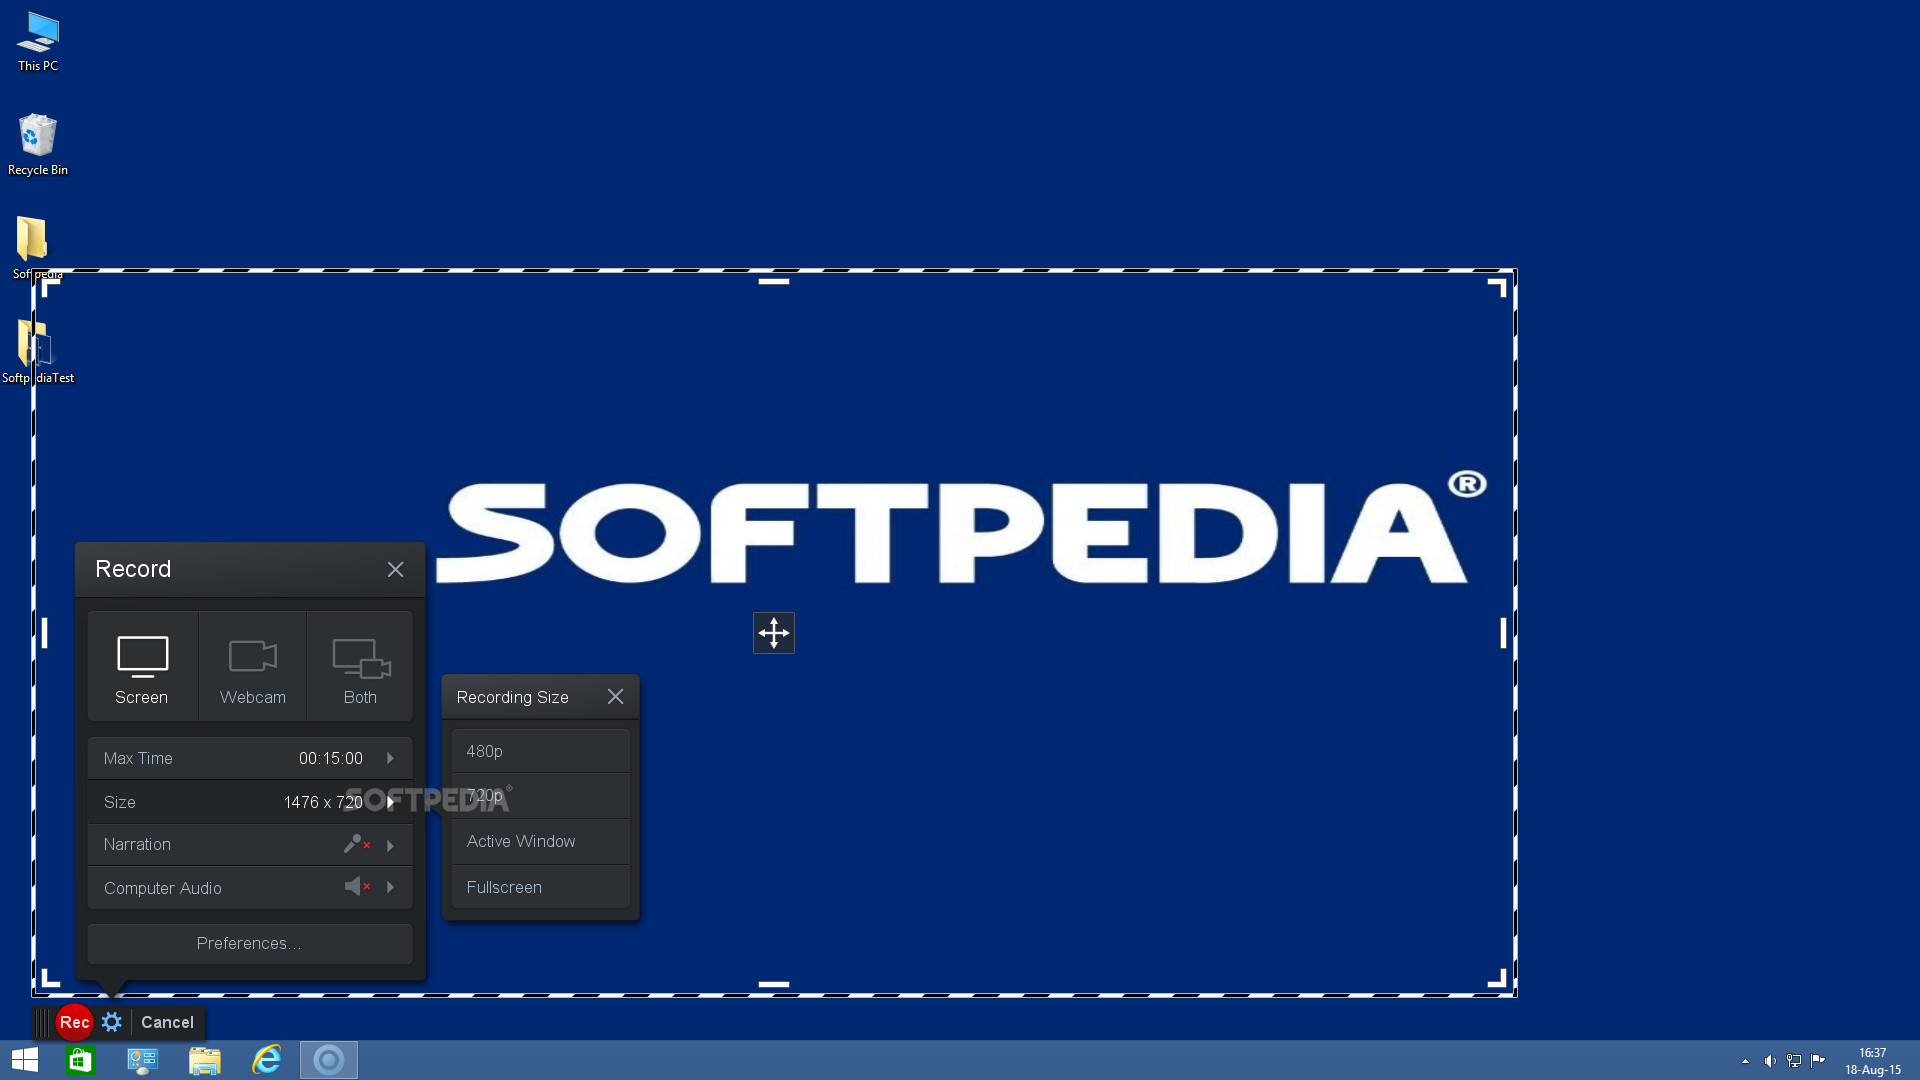Click the top edge middle capture handle
This screenshot has height=1080, width=1920.
click(774, 282)
